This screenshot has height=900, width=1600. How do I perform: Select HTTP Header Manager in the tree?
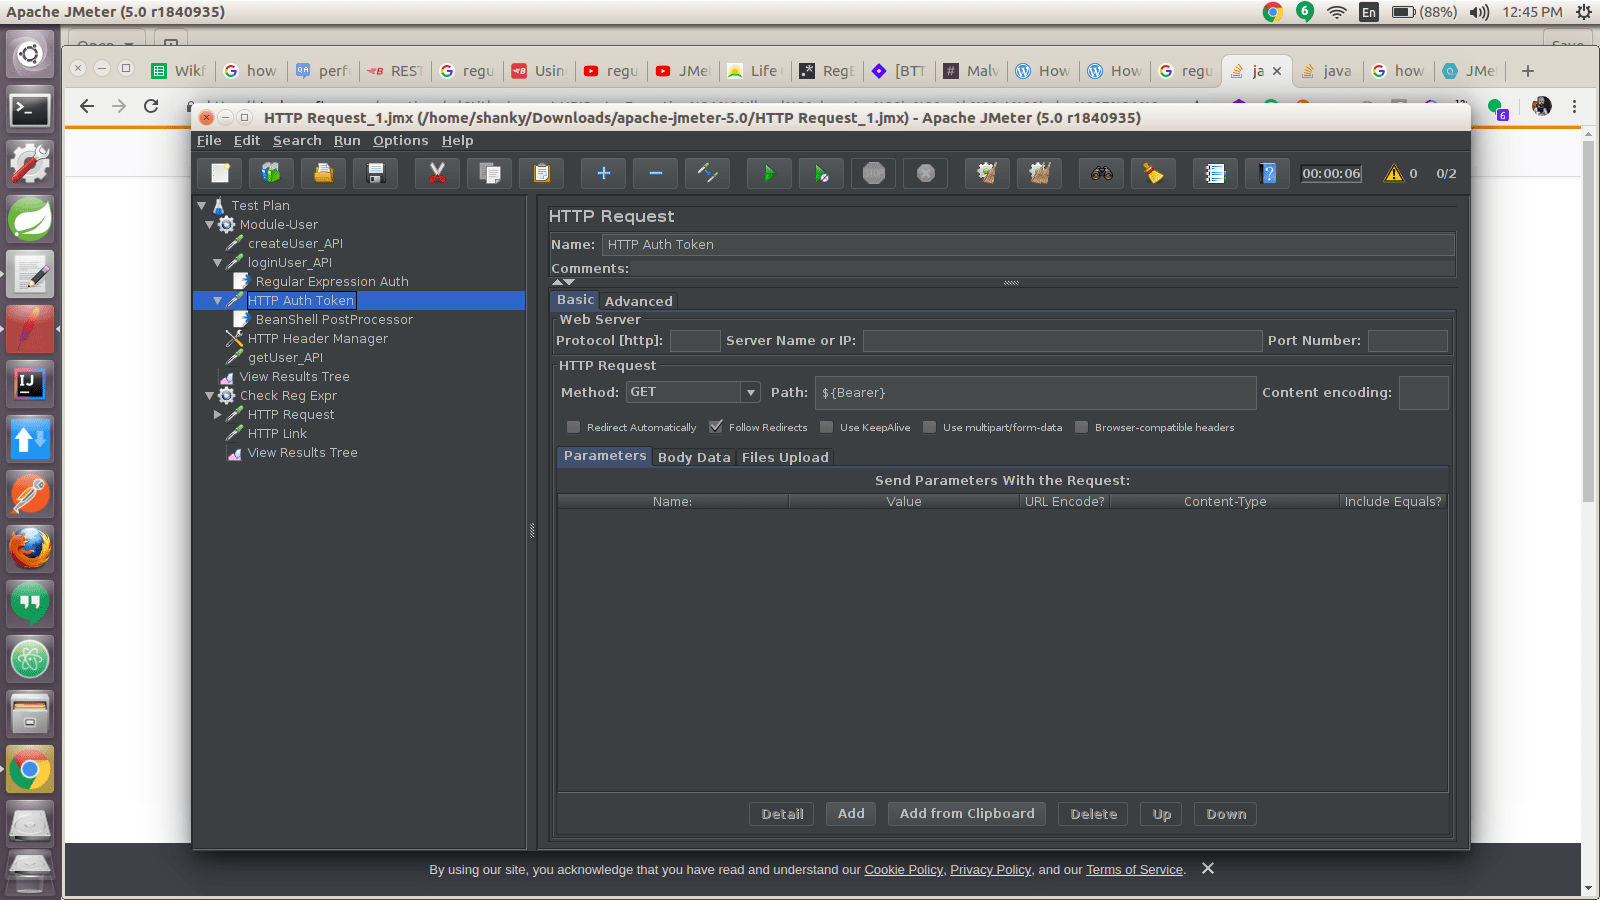click(x=317, y=339)
